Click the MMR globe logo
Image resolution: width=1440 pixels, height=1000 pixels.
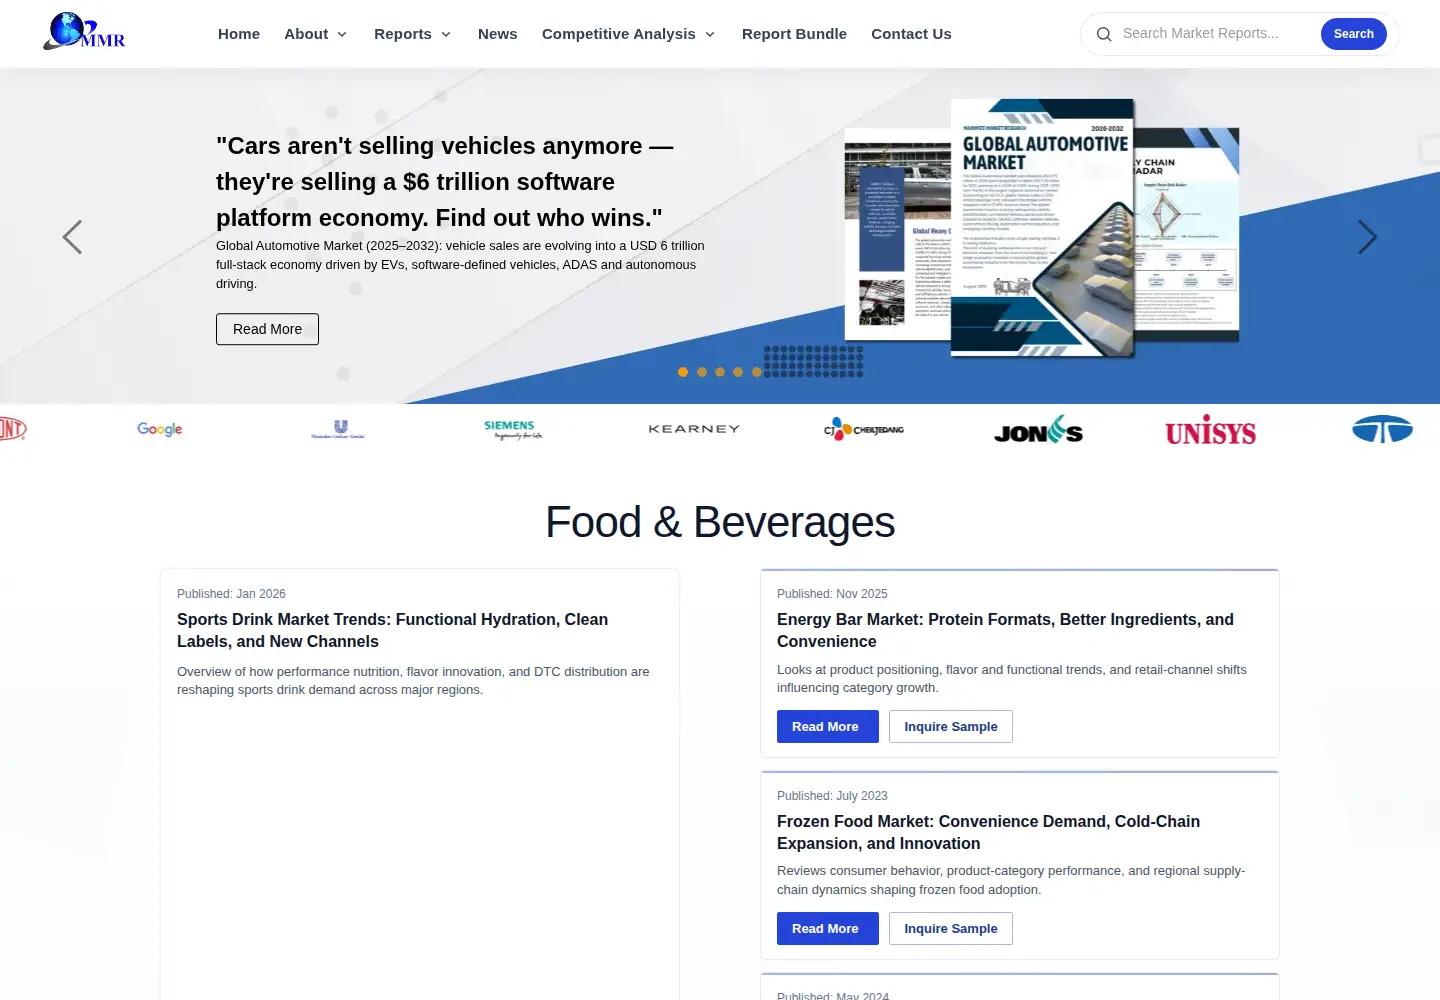click(x=84, y=32)
